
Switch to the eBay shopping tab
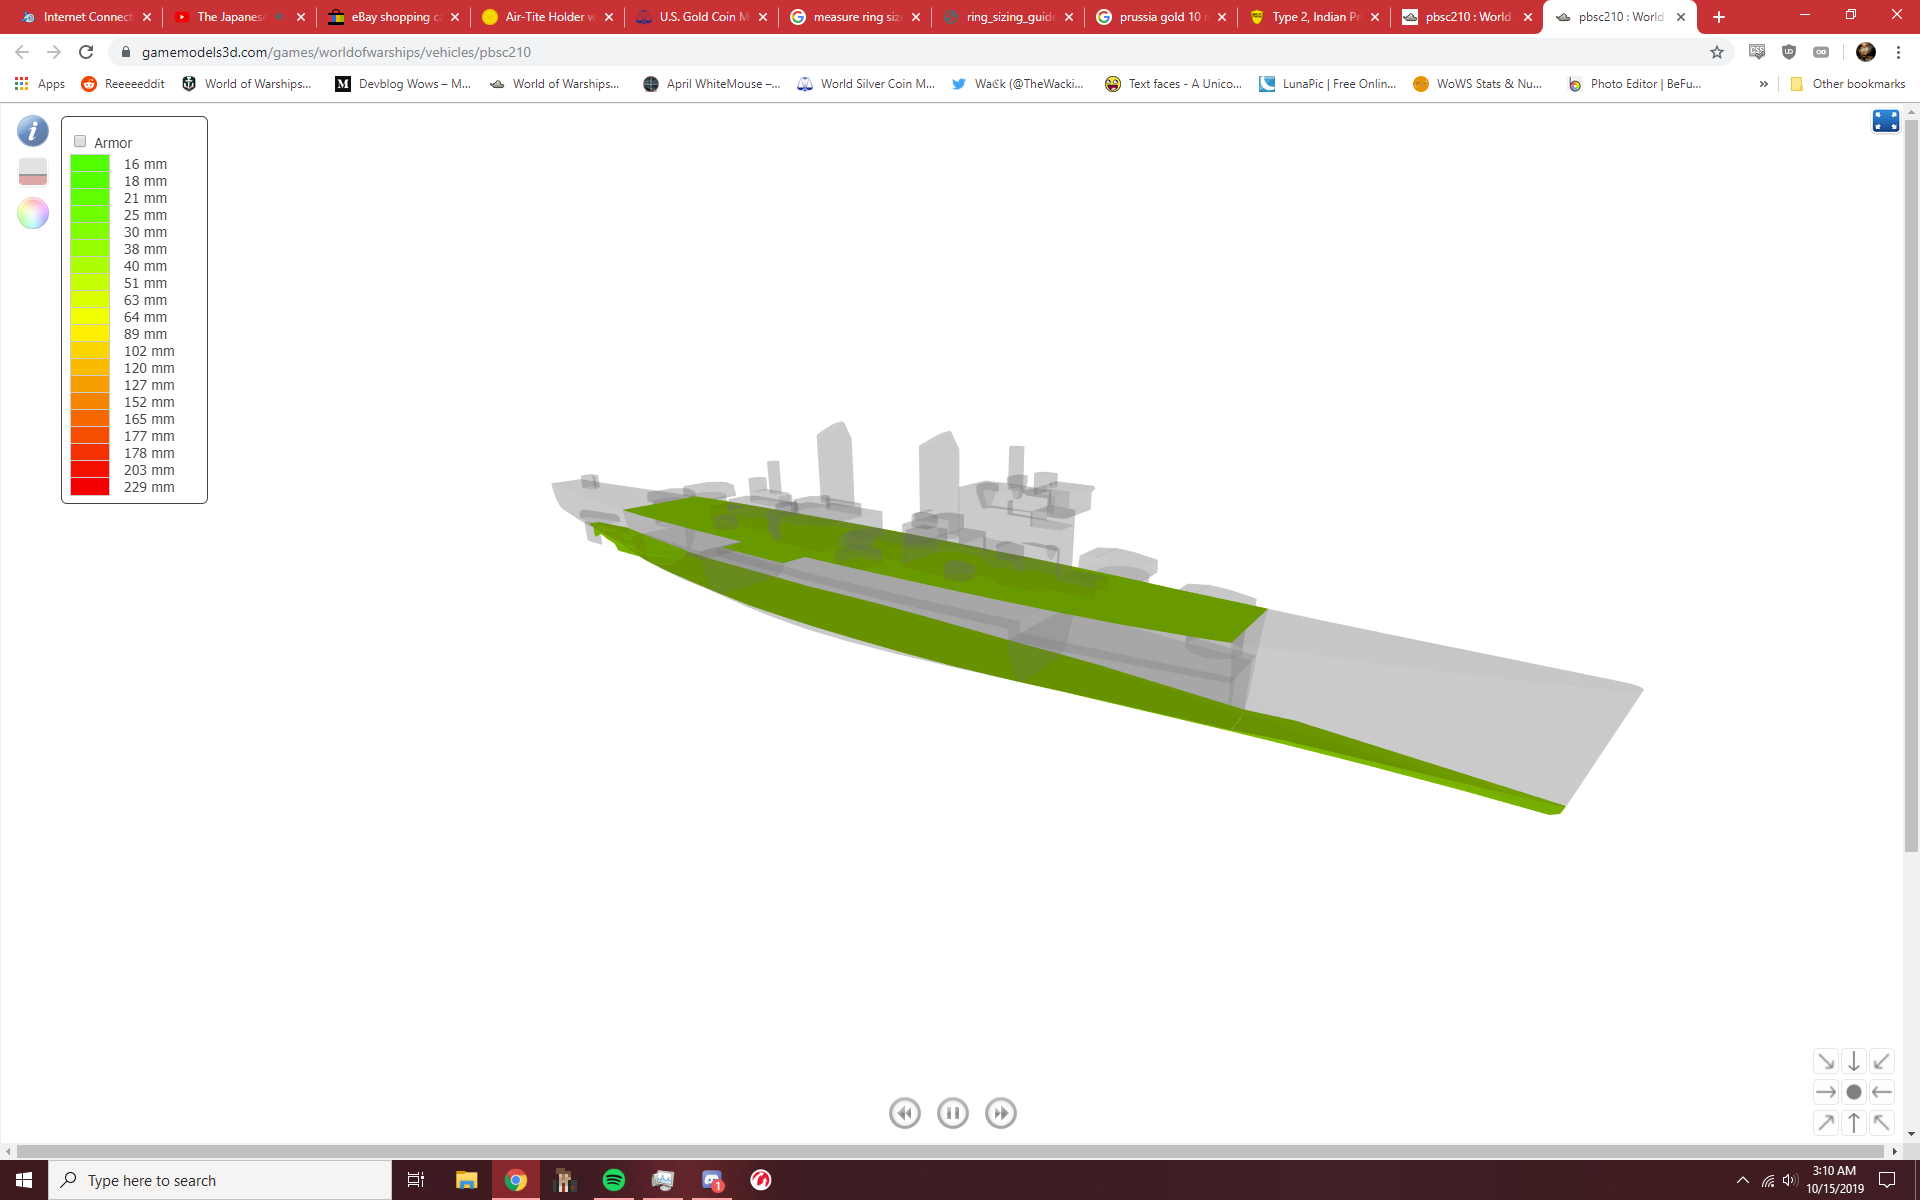tap(393, 17)
